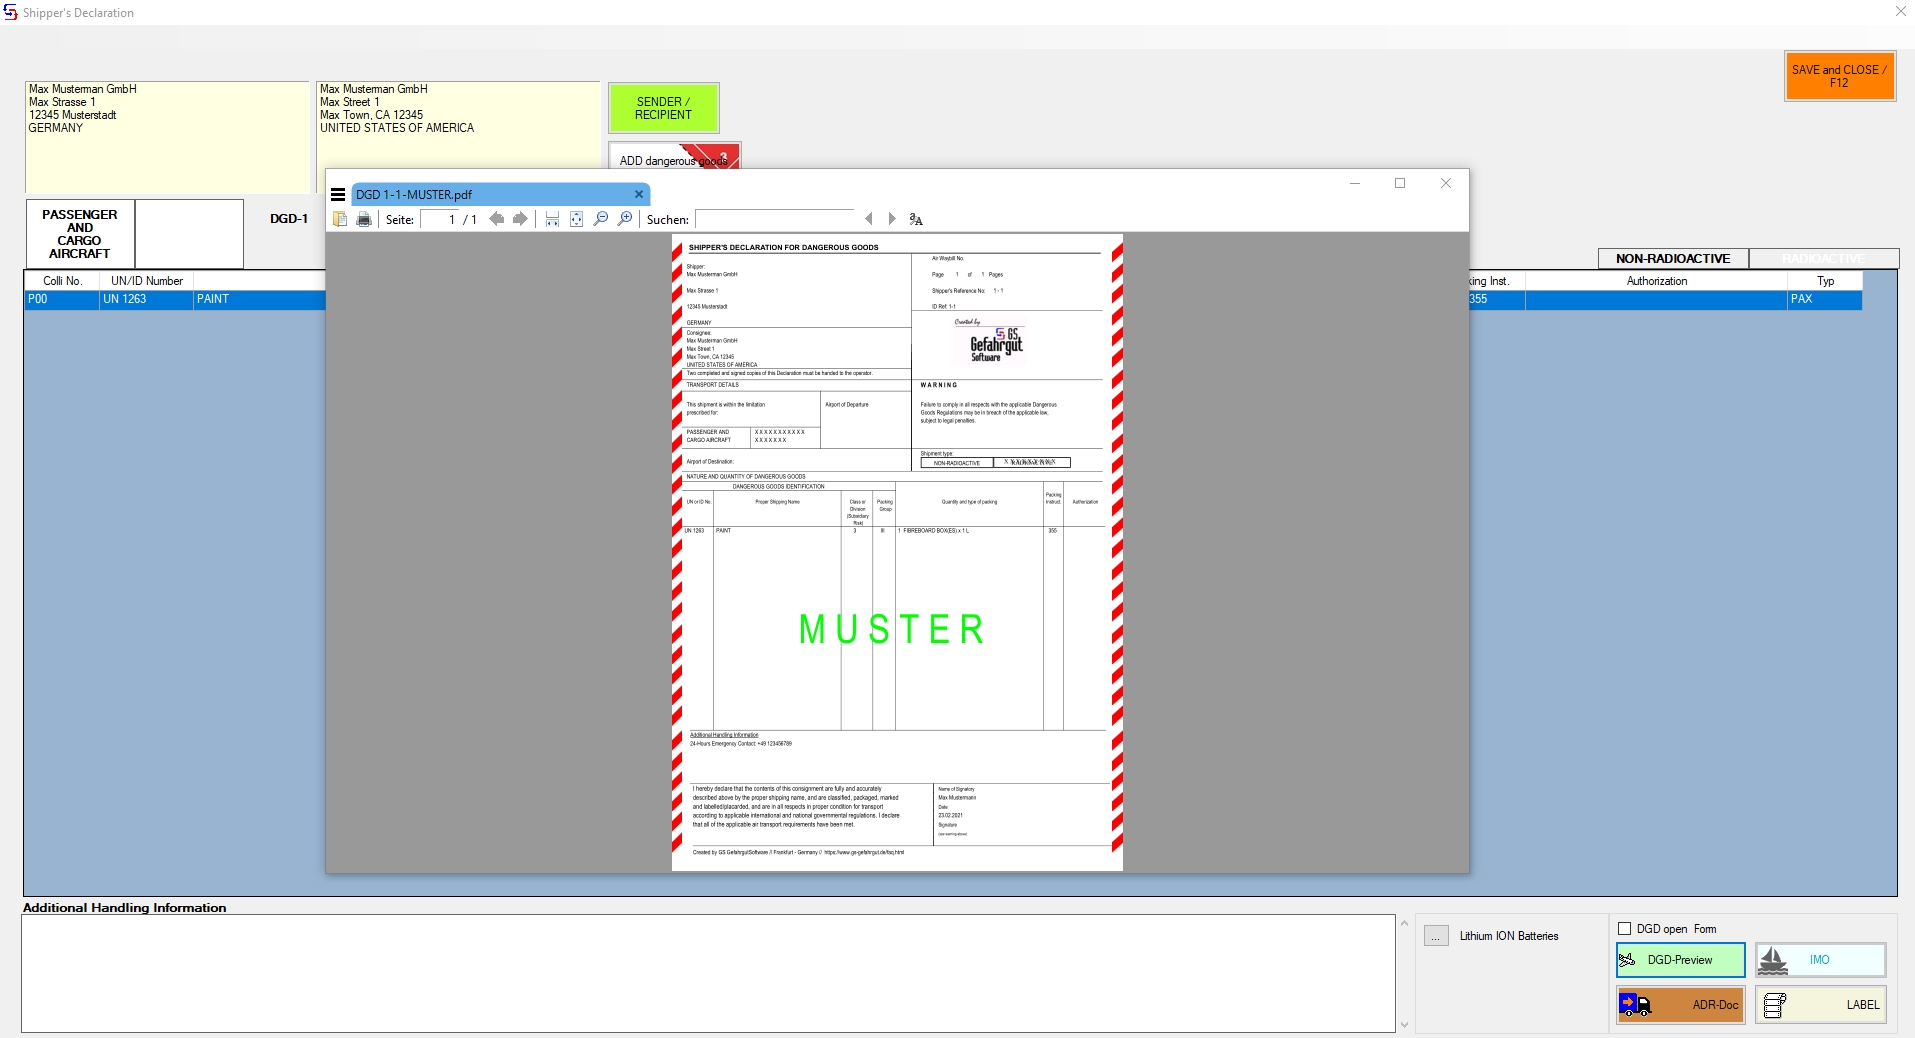The width and height of the screenshot is (1915, 1038).
Task: Toggle match case search option icon
Action: (x=916, y=219)
